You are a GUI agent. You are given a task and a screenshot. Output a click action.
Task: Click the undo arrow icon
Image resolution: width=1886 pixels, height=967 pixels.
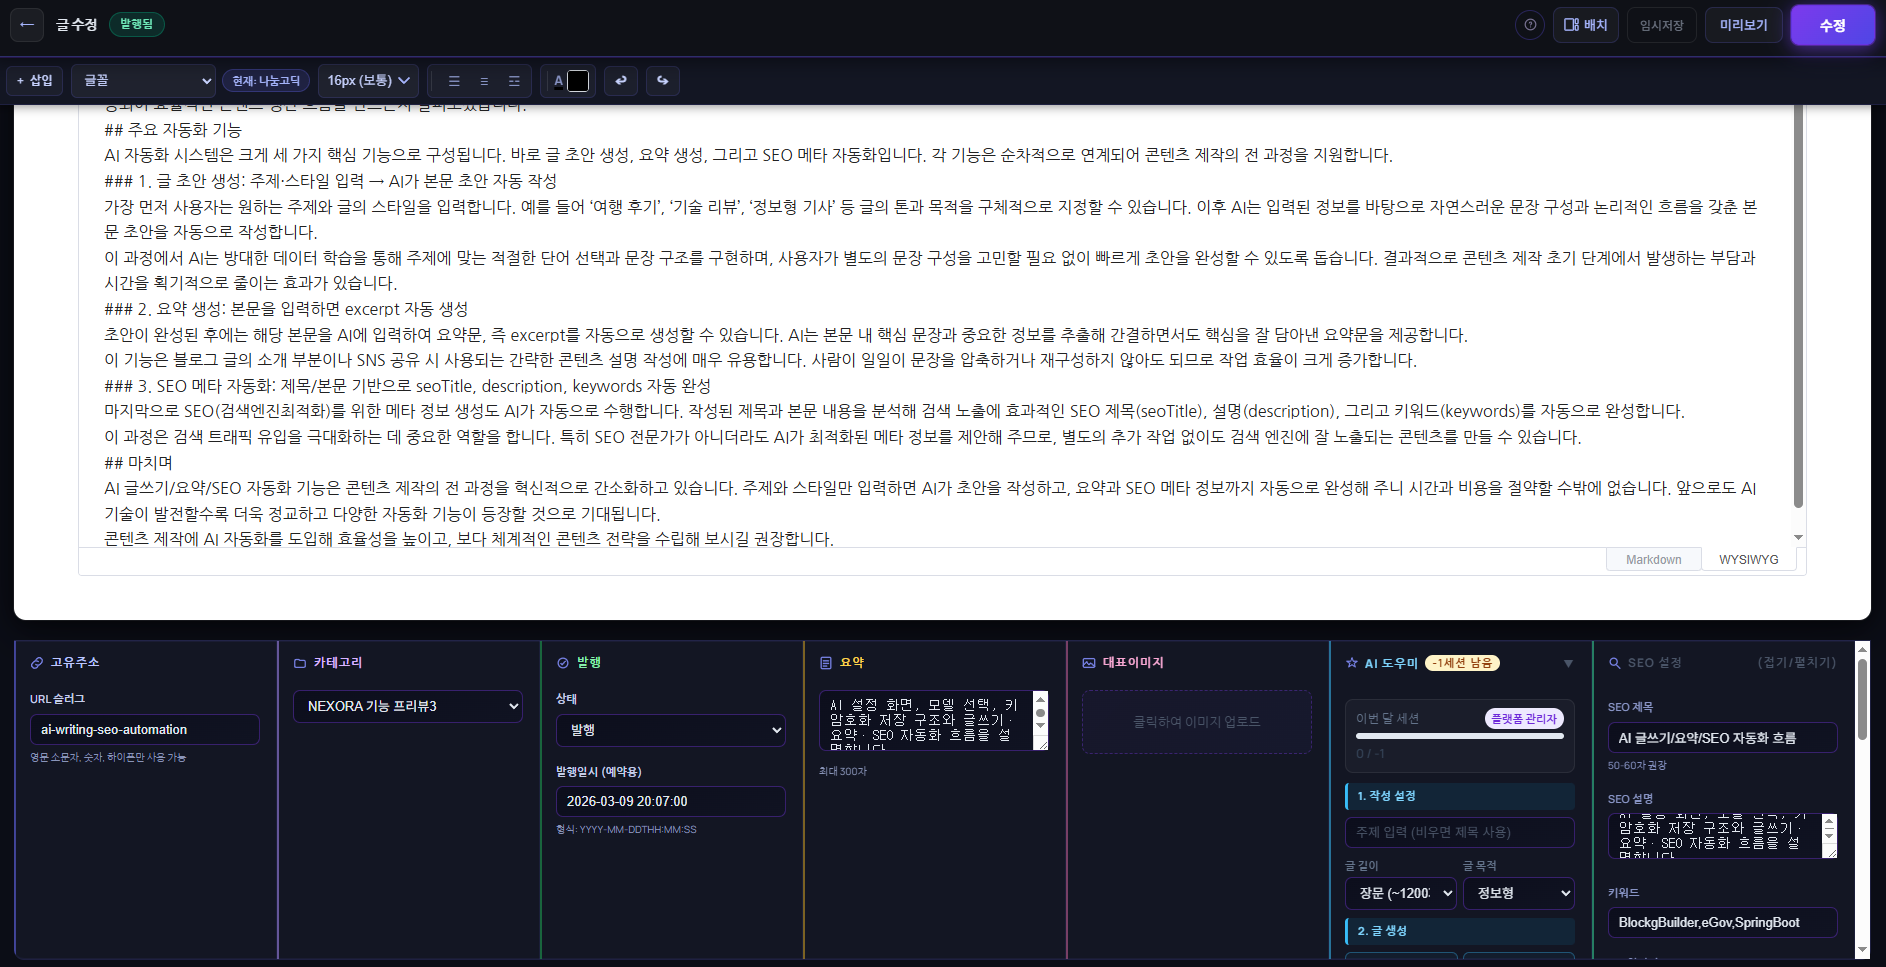pos(621,81)
